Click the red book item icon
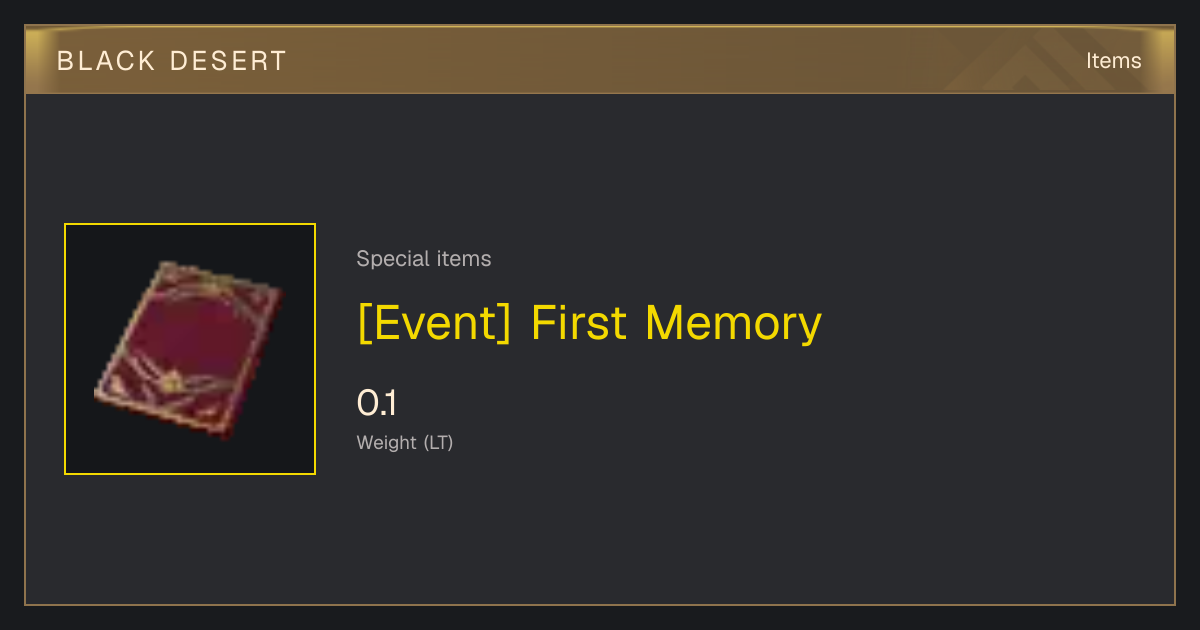1200x630 pixels. tap(188, 350)
